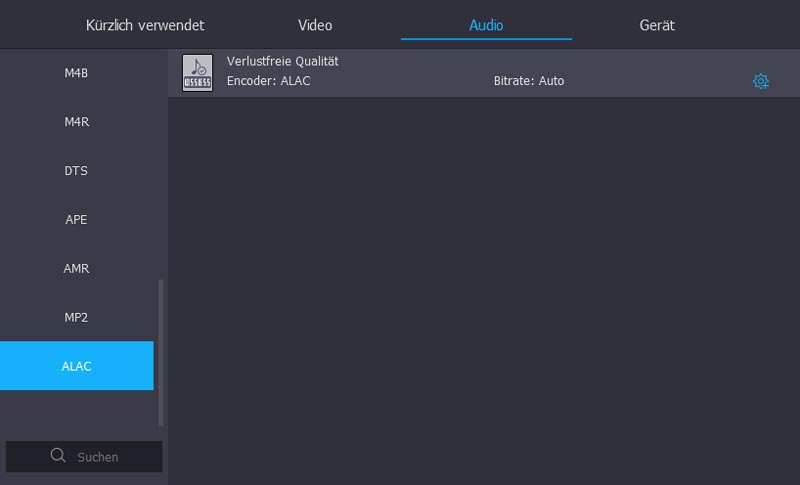Click the format list vertical scrollbar
The width and height of the screenshot is (800, 485).
(161, 350)
